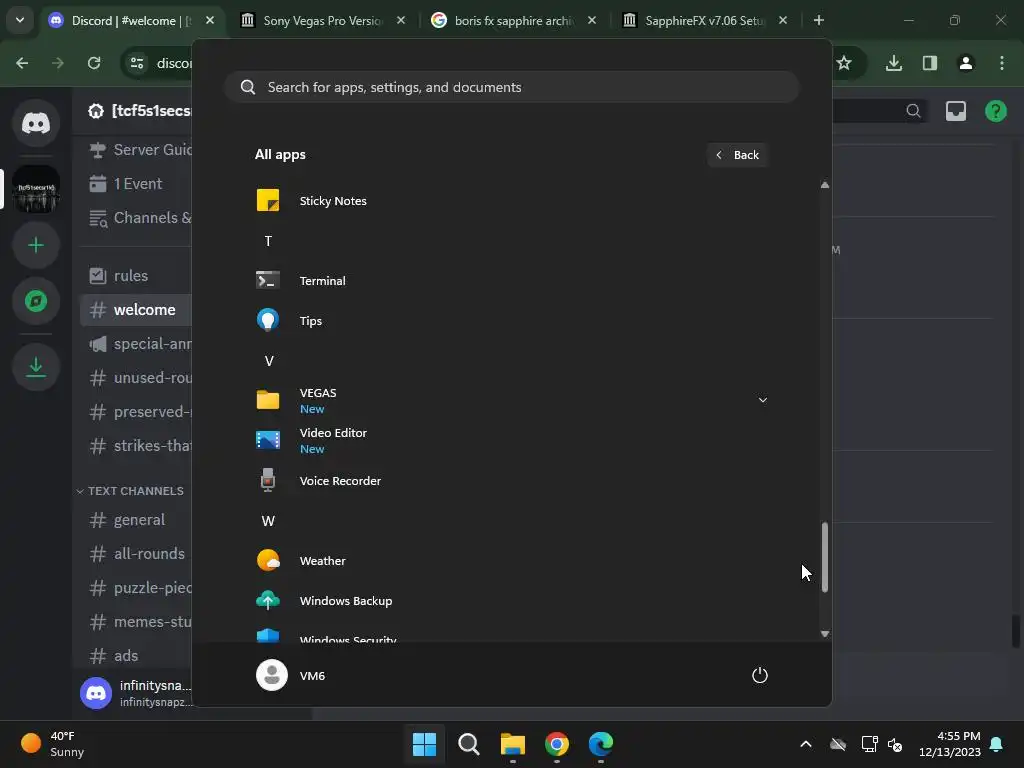Open the general text channel

tap(137, 520)
